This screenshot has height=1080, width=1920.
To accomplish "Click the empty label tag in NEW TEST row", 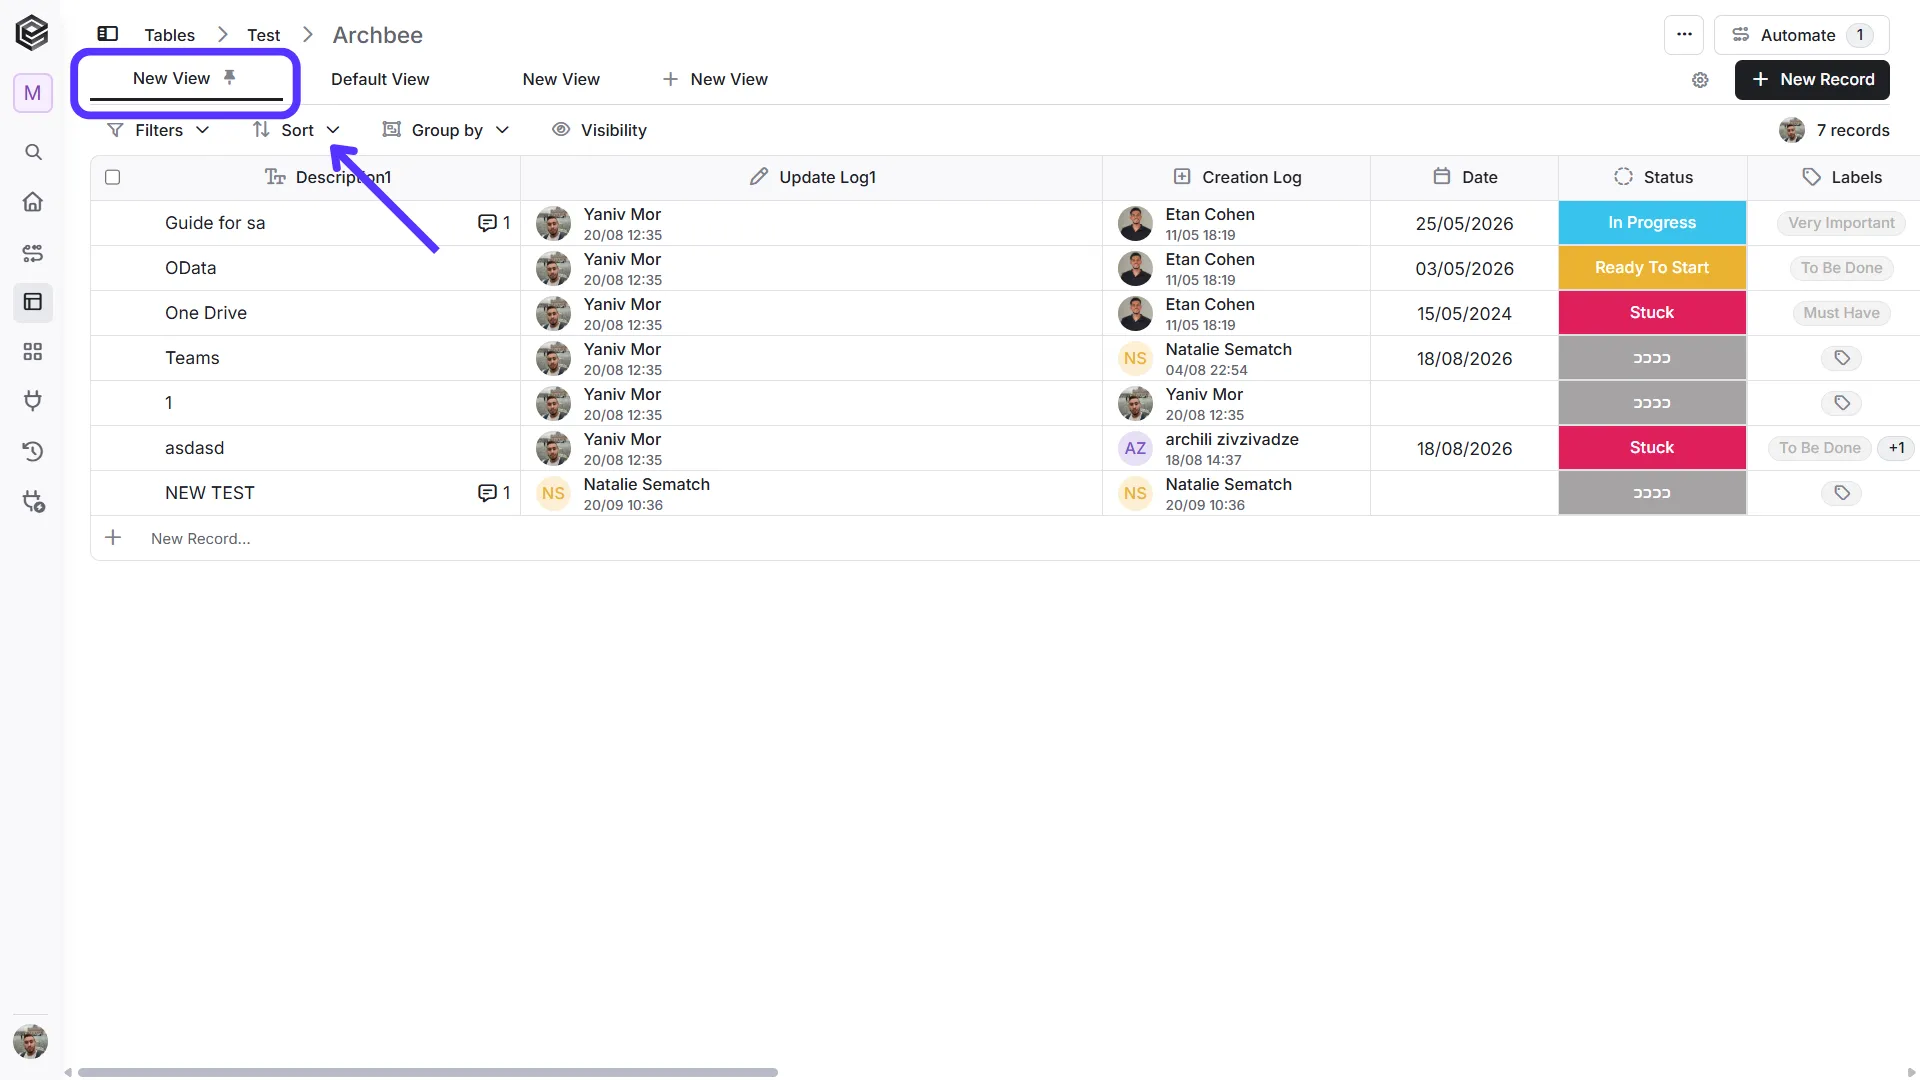I will pyautogui.click(x=1841, y=493).
